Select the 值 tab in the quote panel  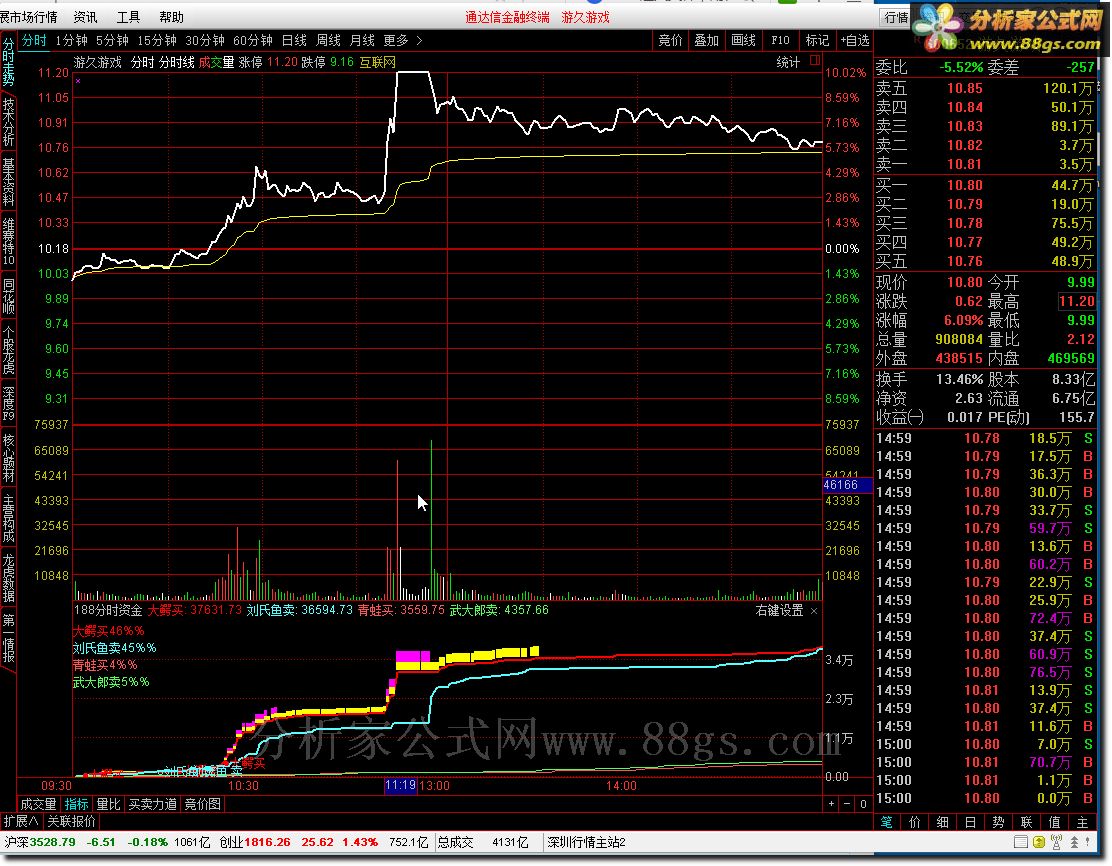click(x=1055, y=821)
